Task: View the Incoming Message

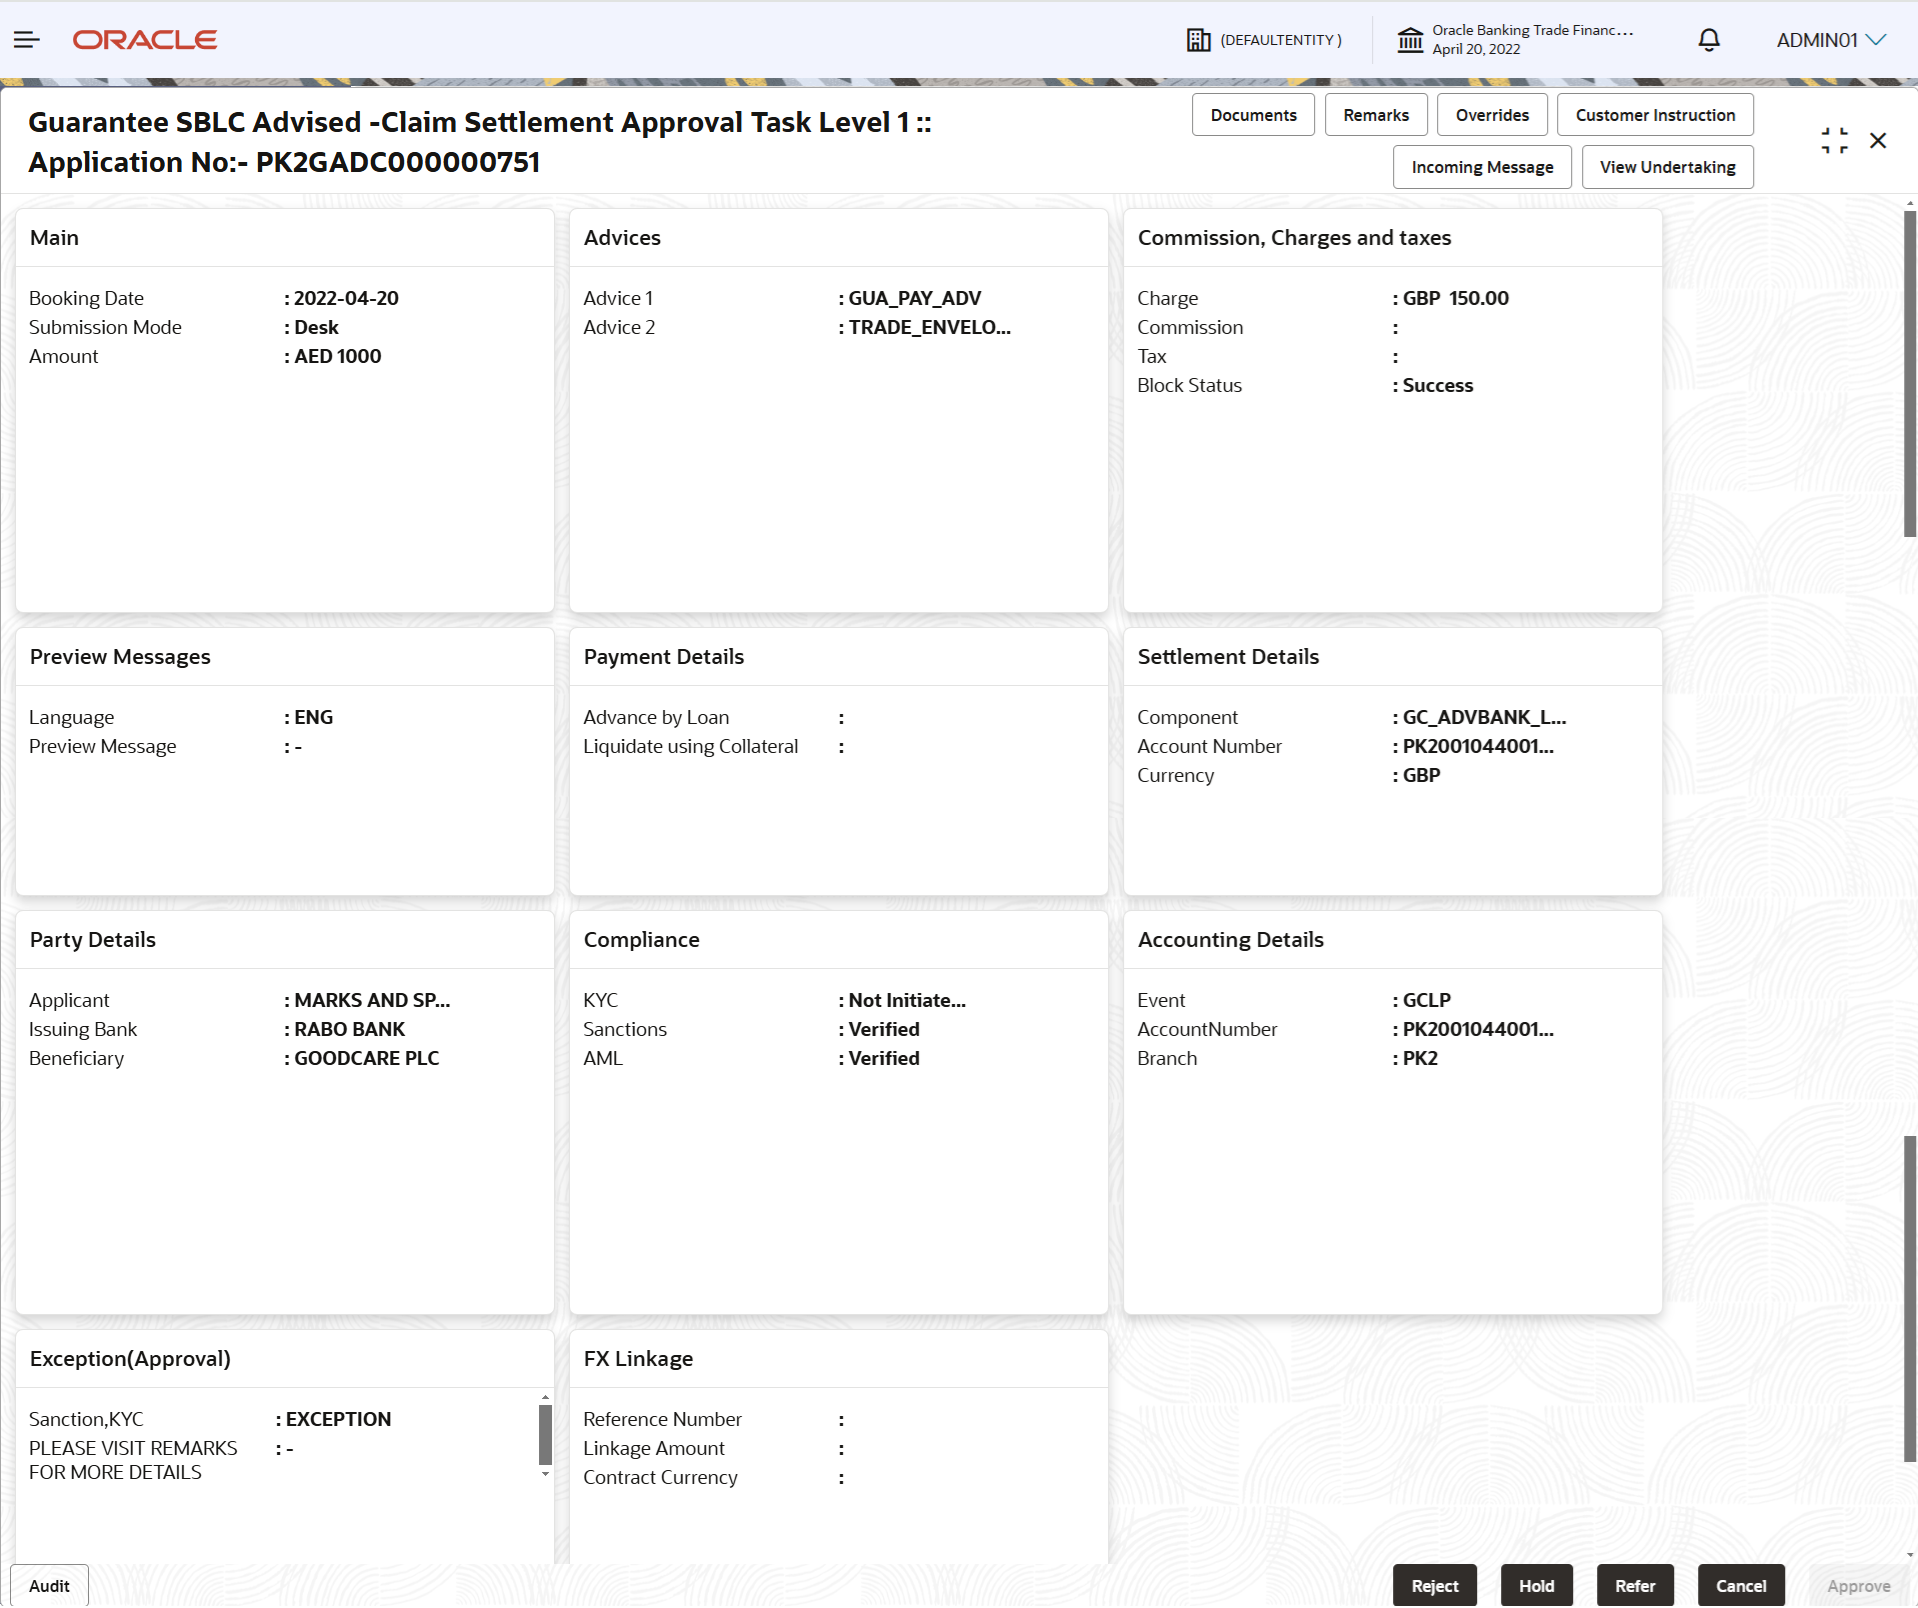Action: click(1482, 166)
